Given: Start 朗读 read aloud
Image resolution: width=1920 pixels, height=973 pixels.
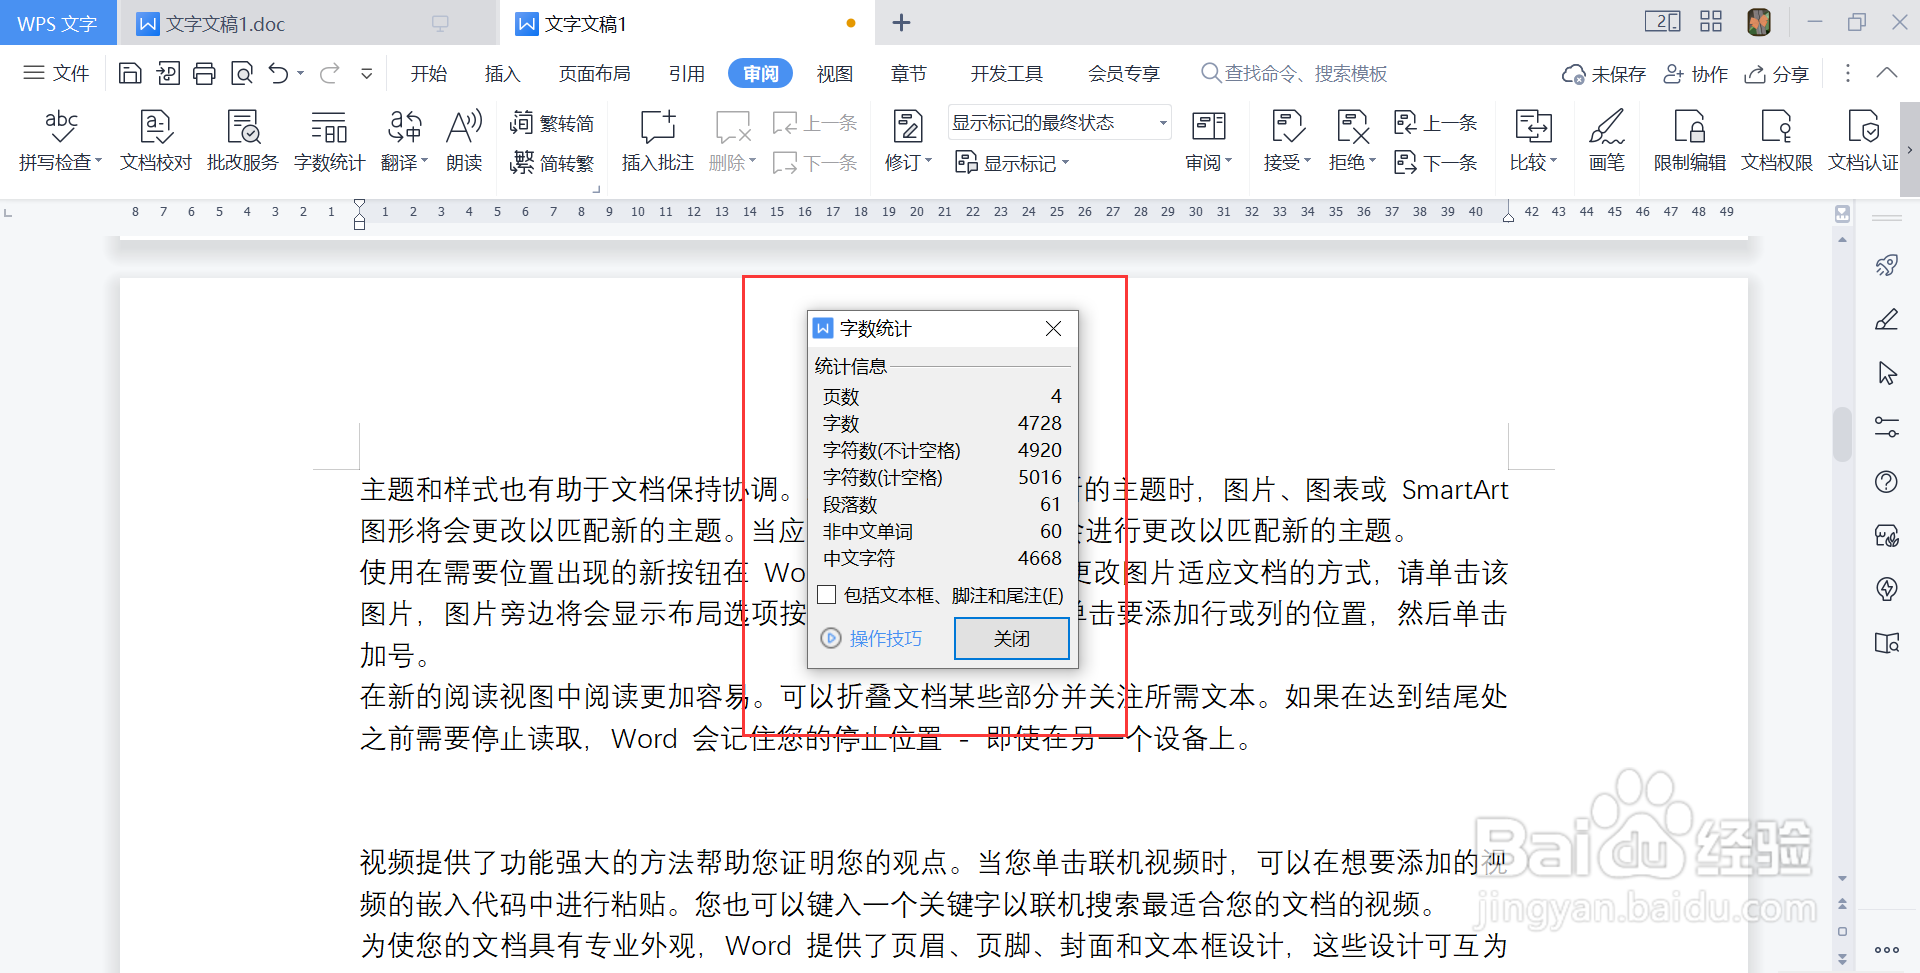Looking at the screenshot, I should pyautogui.click(x=464, y=140).
